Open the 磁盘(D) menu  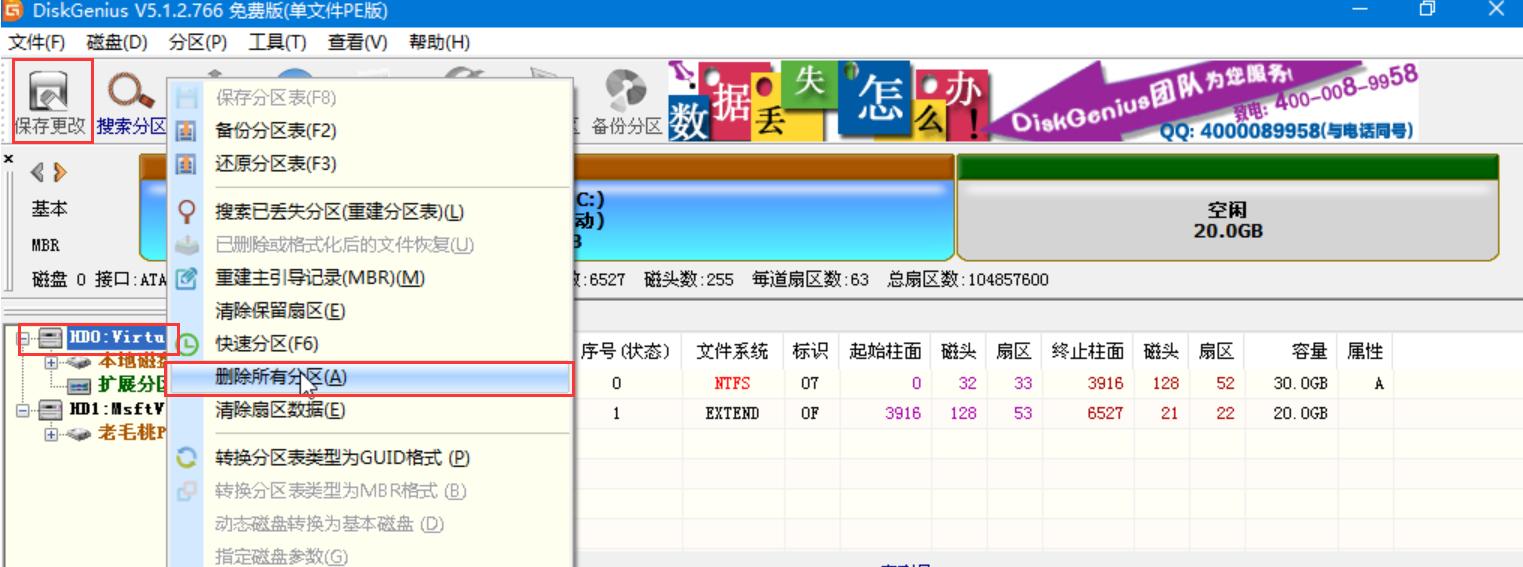117,43
